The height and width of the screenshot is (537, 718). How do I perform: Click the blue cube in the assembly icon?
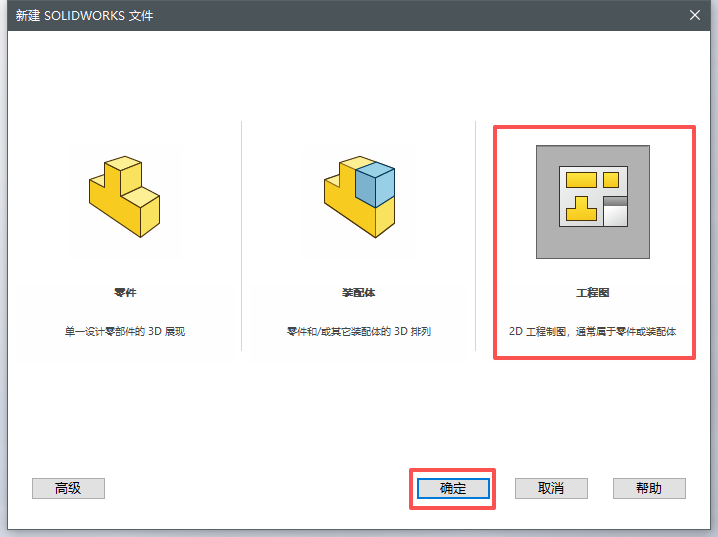click(374, 185)
